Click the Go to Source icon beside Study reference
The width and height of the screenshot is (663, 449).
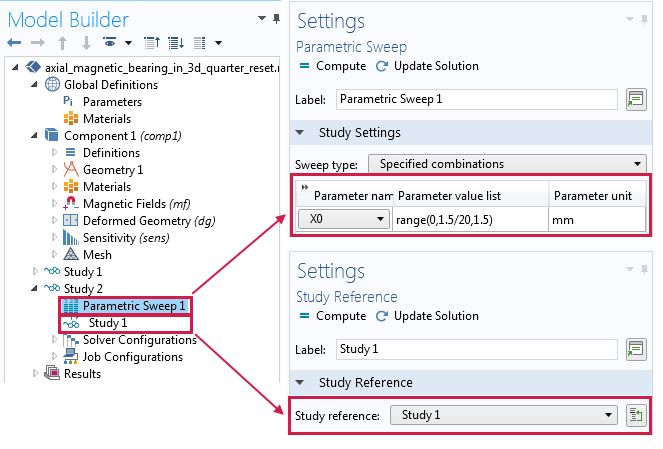pyautogui.click(x=636, y=415)
